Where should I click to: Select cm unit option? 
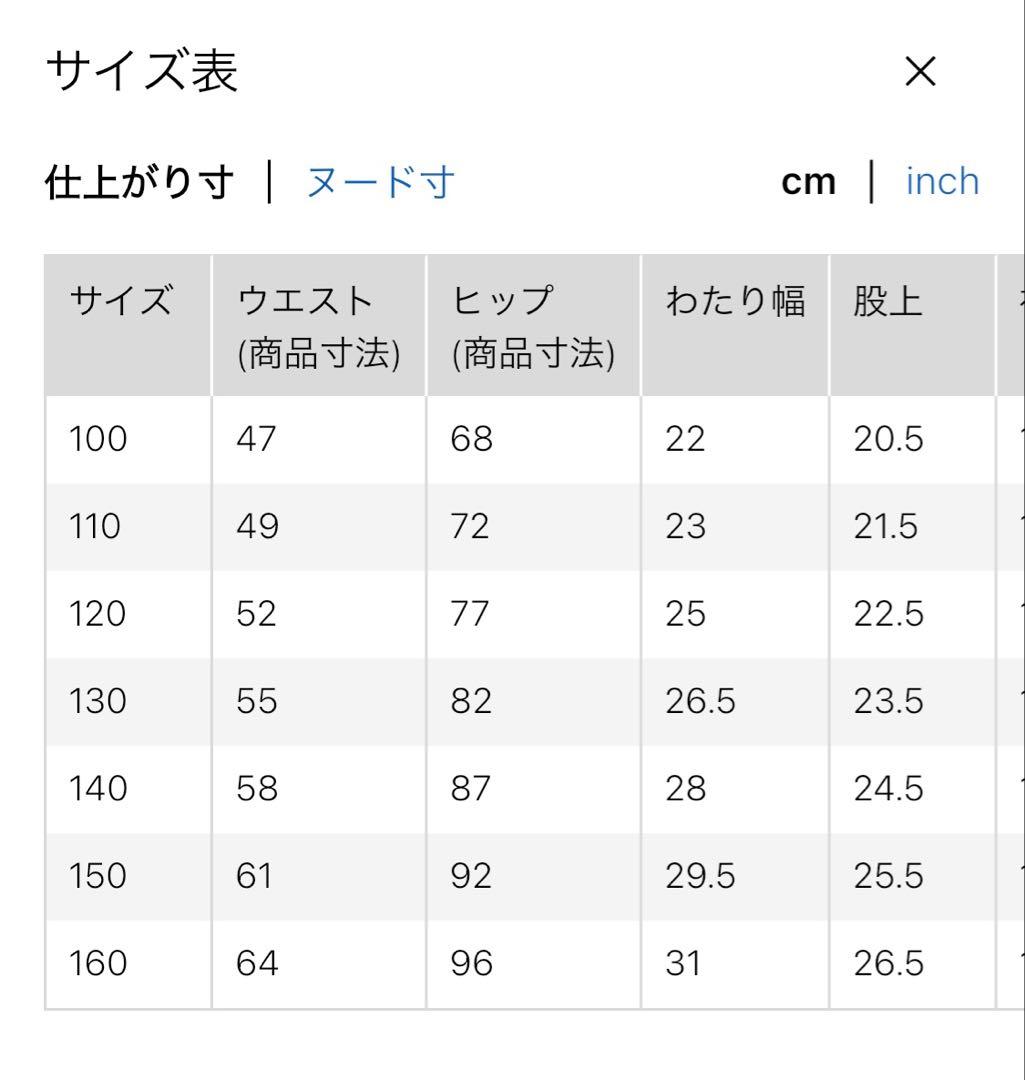point(809,183)
